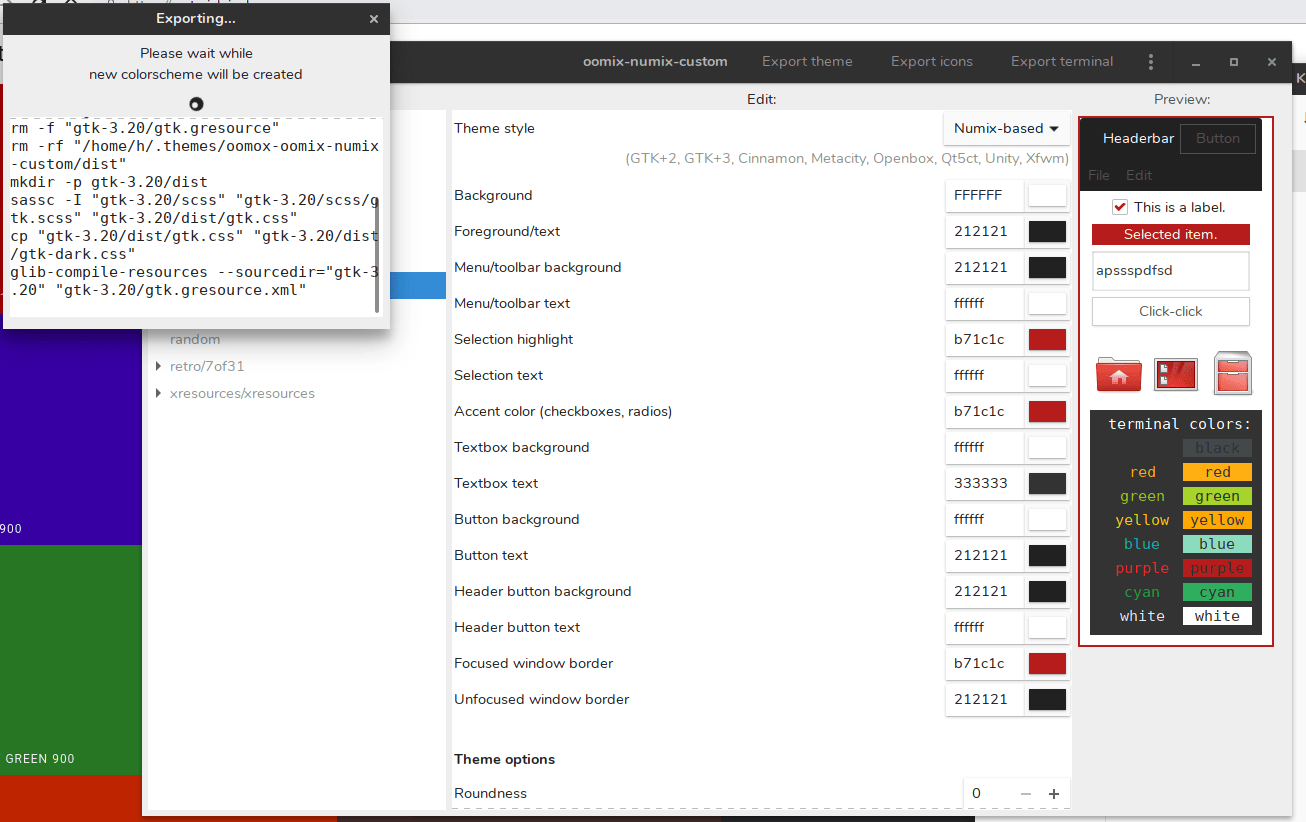
Task: Expand the xresources/xresources tree item
Action: pos(159,394)
